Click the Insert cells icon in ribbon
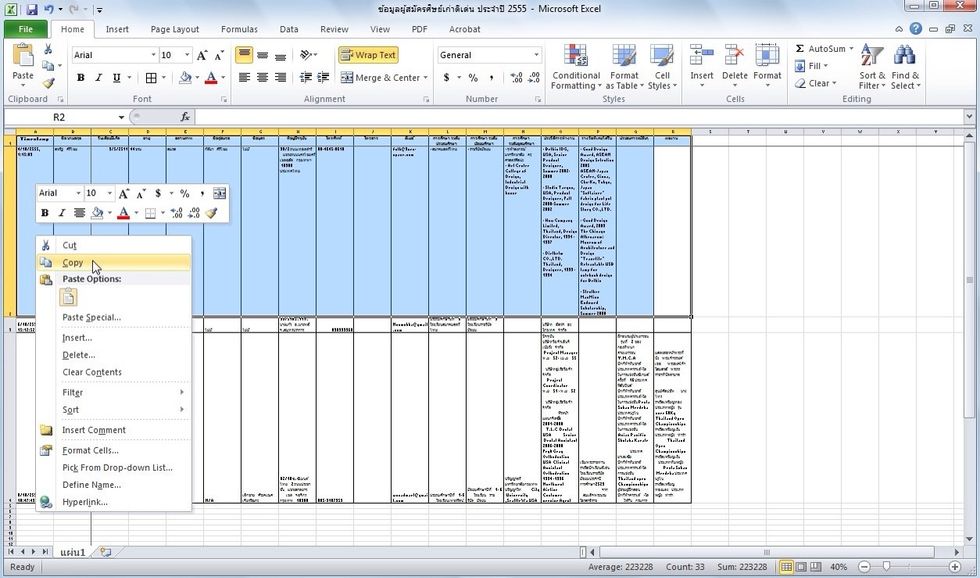Viewport: 980px width, 578px height. point(702,57)
